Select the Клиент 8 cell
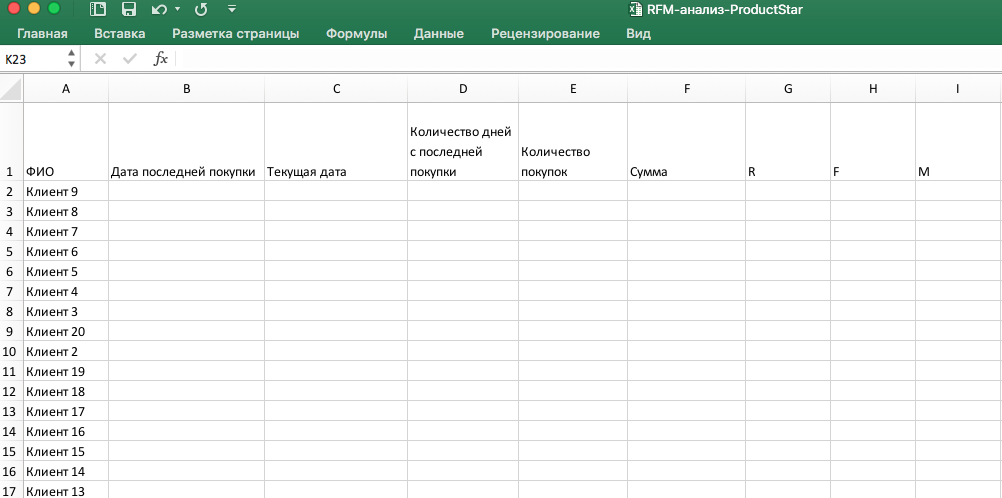The width and height of the screenshot is (1002, 498). [x=66, y=210]
